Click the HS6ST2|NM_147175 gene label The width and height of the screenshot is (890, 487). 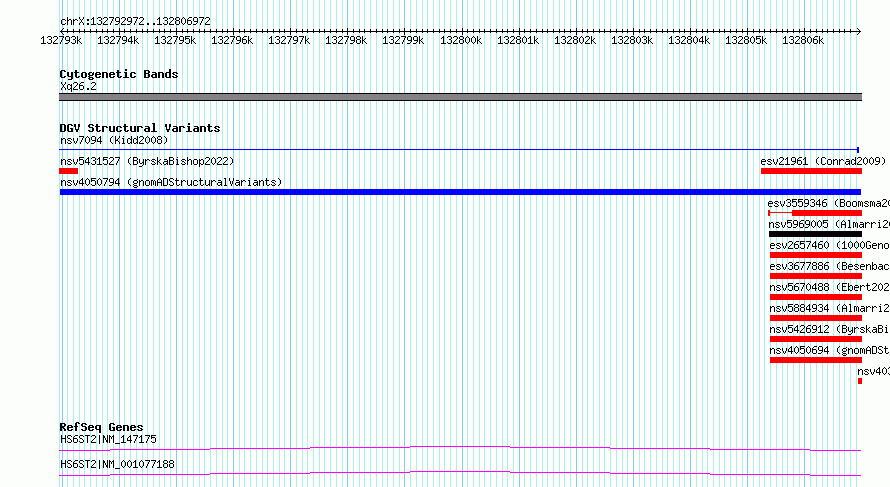[108, 439]
